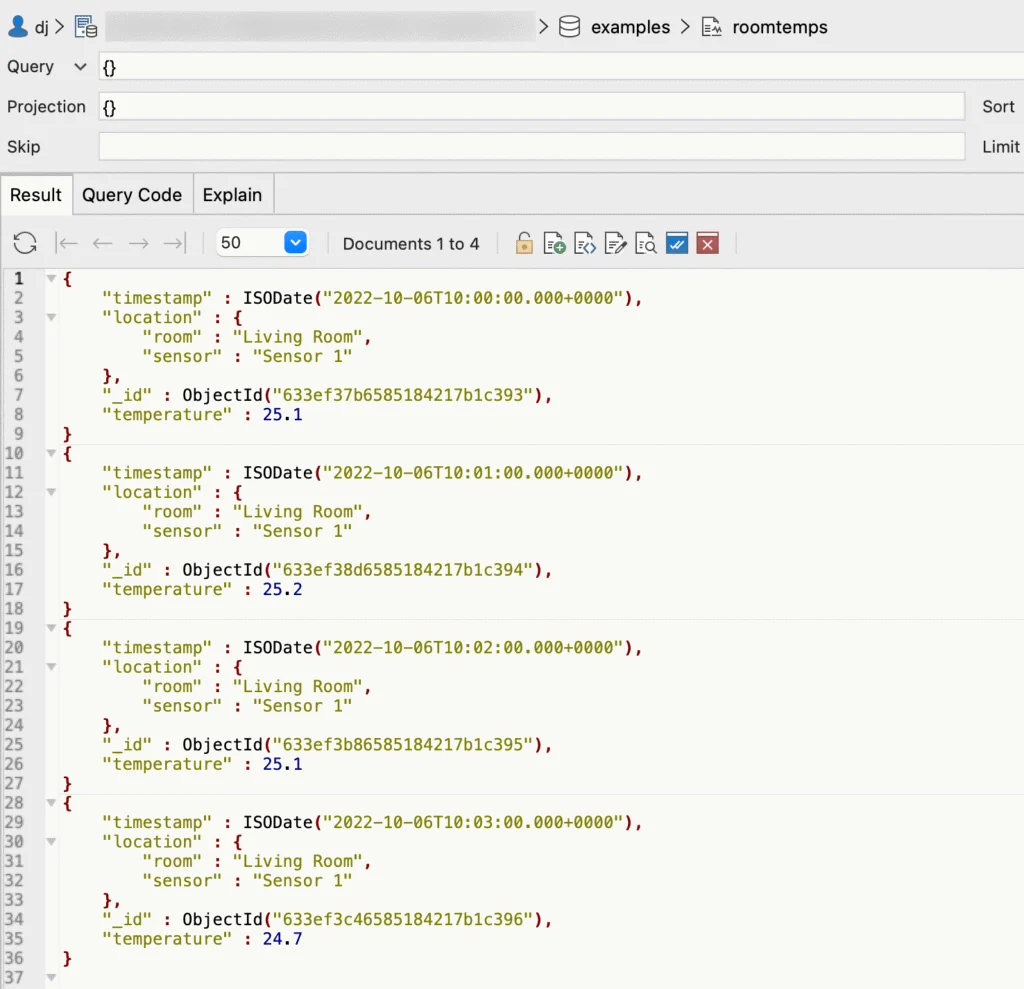This screenshot has width=1024, height=989.
Task: Open the page size dropdown showing 50
Action: [295, 243]
